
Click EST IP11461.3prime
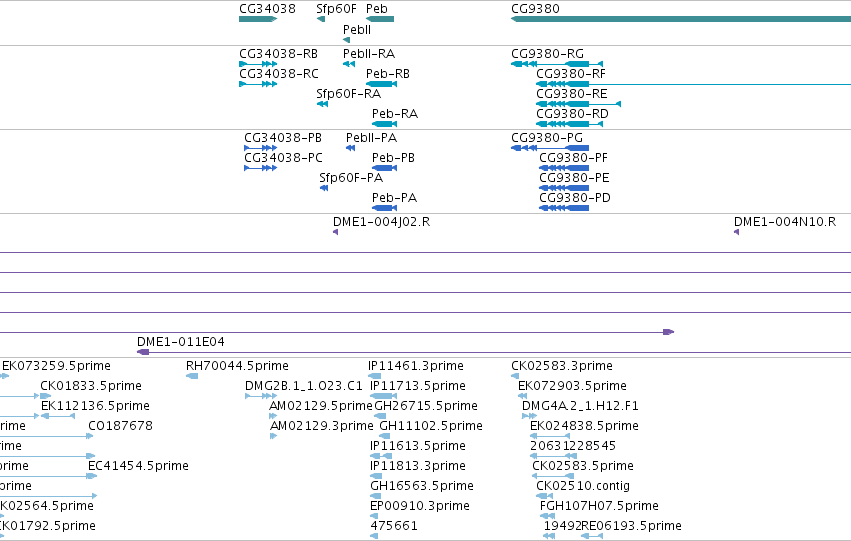click(372, 376)
